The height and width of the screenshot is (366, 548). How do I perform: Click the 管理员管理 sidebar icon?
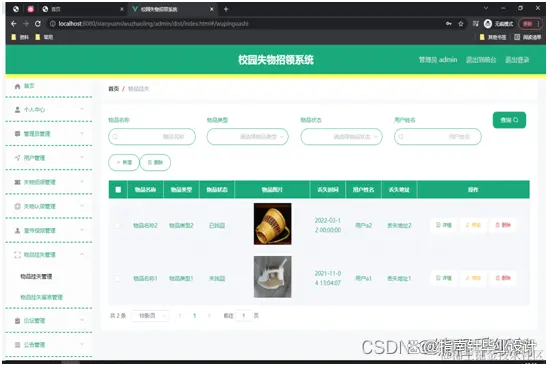pos(17,134)
